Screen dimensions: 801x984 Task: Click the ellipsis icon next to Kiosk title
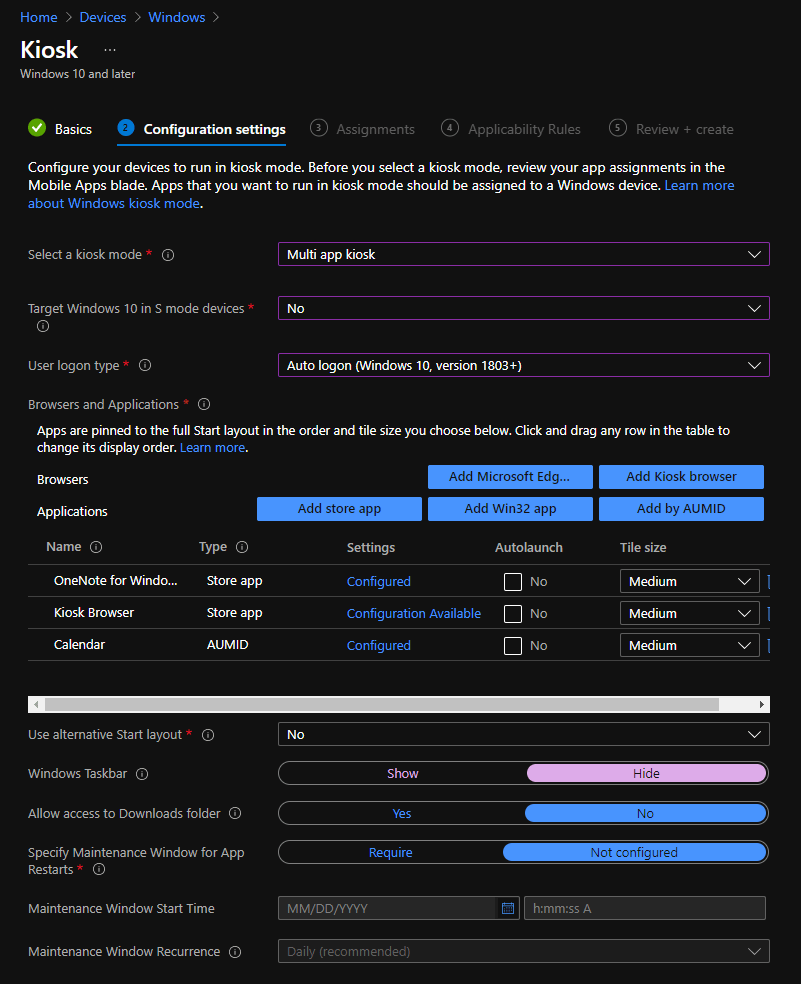pos(110,49)
